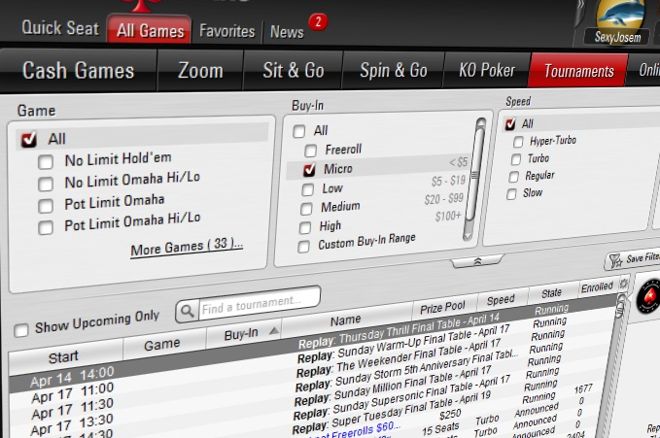
Task: Sort by Prize Pool column
Action: (x=443, y=308)
